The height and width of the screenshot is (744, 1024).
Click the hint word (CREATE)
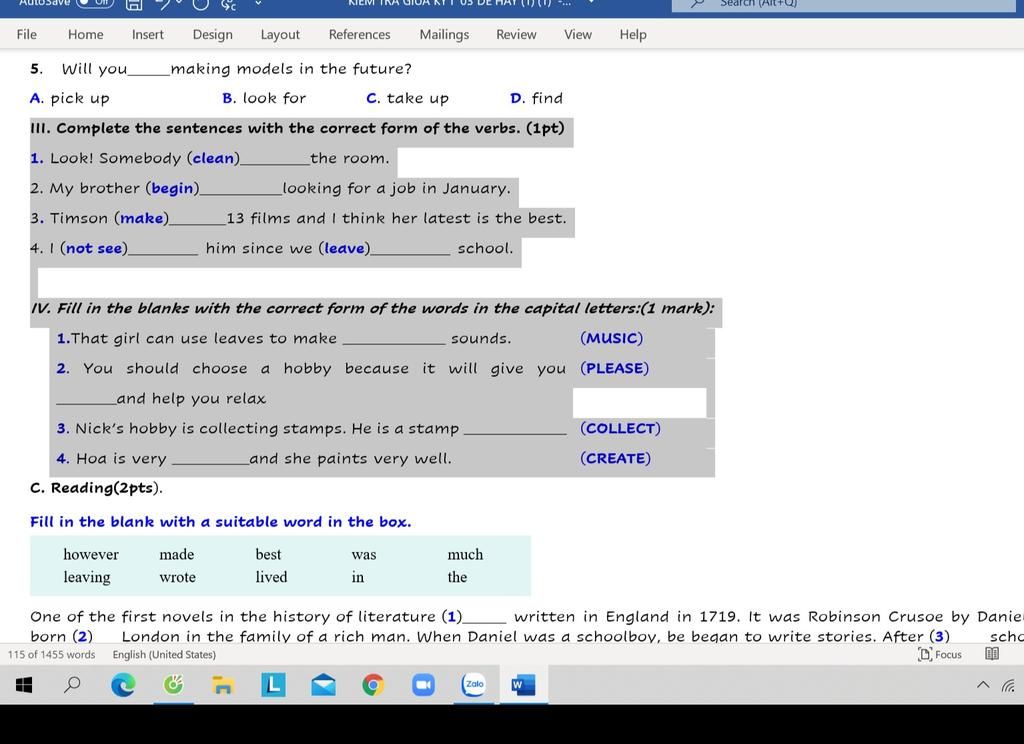[615, 459]
